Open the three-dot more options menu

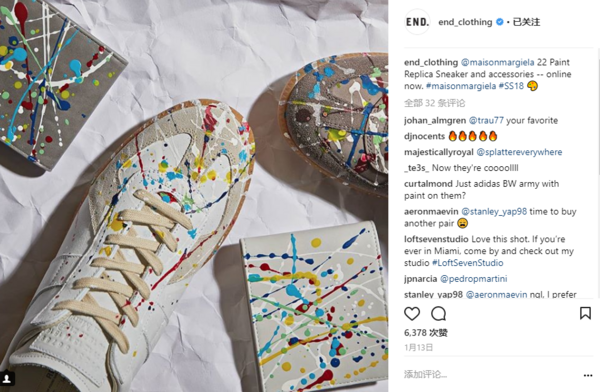[588, 376]
